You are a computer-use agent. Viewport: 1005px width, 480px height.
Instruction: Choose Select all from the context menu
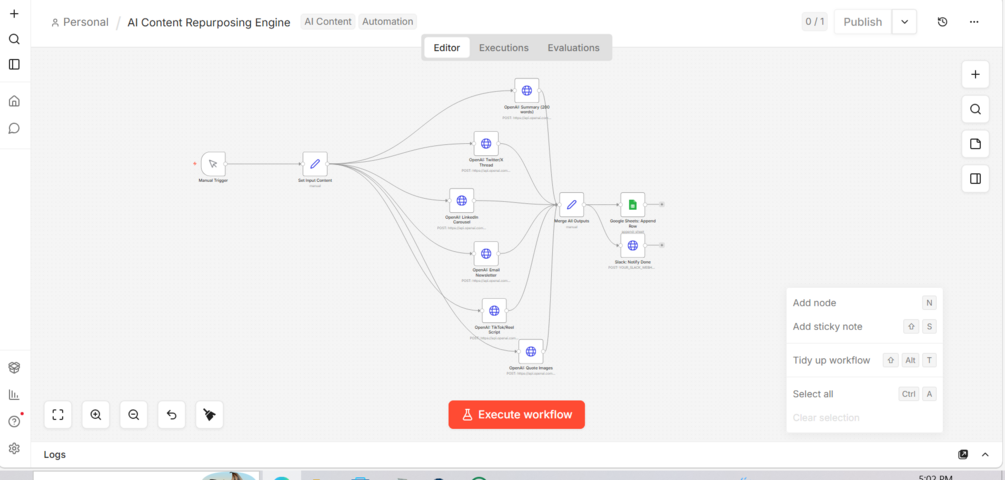tap(864, 394)
